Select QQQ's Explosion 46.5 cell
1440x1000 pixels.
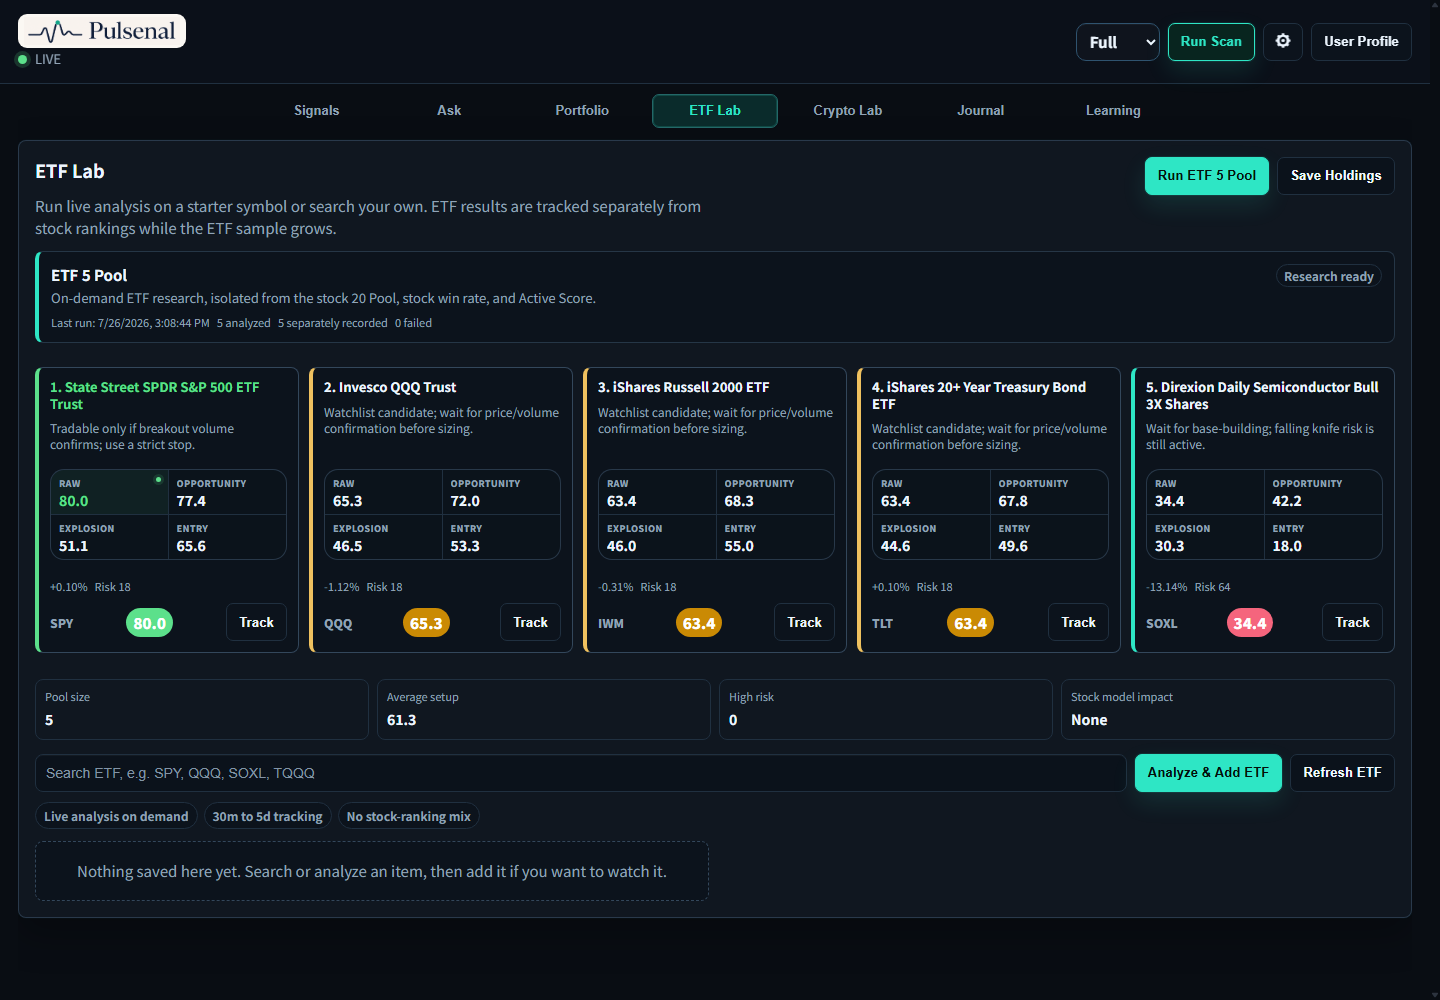tap(383, 537)
